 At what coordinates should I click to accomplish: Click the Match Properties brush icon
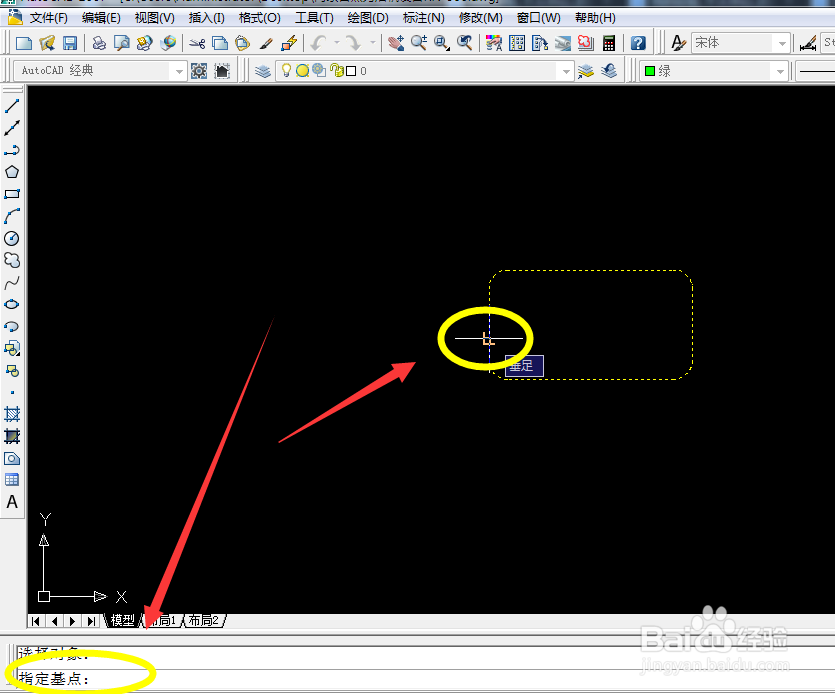pos(266,43)
